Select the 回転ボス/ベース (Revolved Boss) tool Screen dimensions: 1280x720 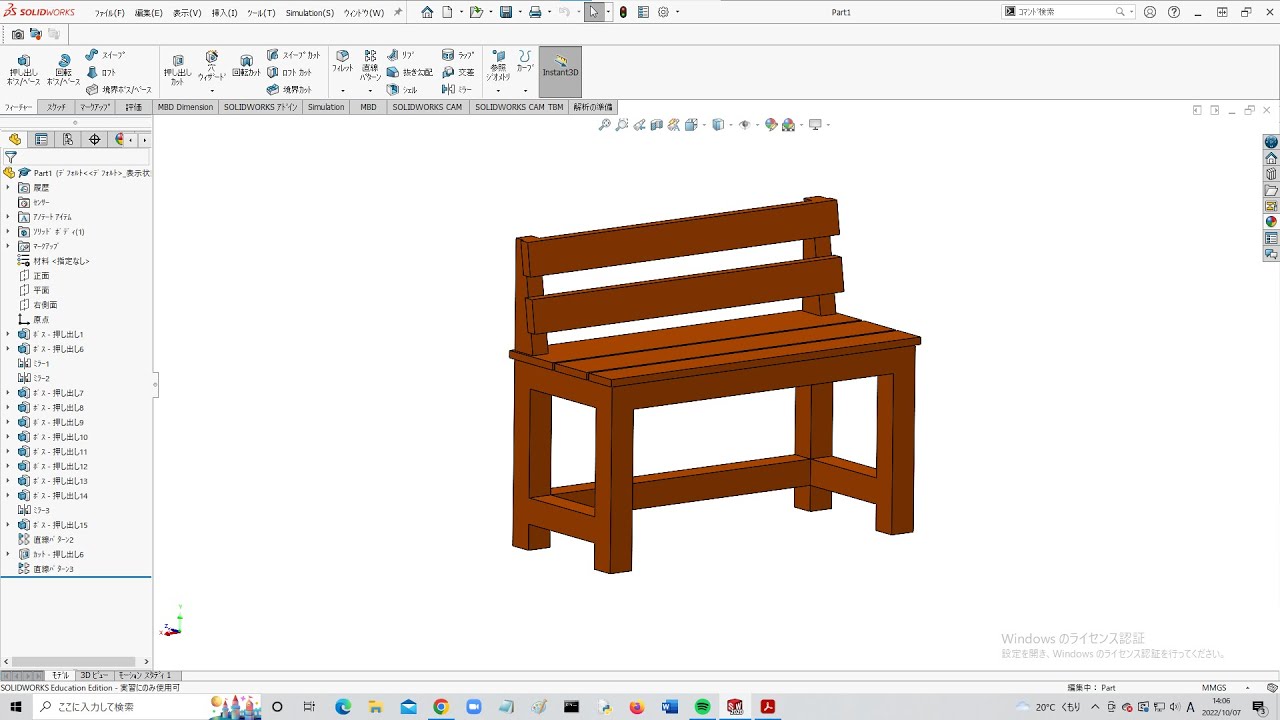(x=63, y=70)
